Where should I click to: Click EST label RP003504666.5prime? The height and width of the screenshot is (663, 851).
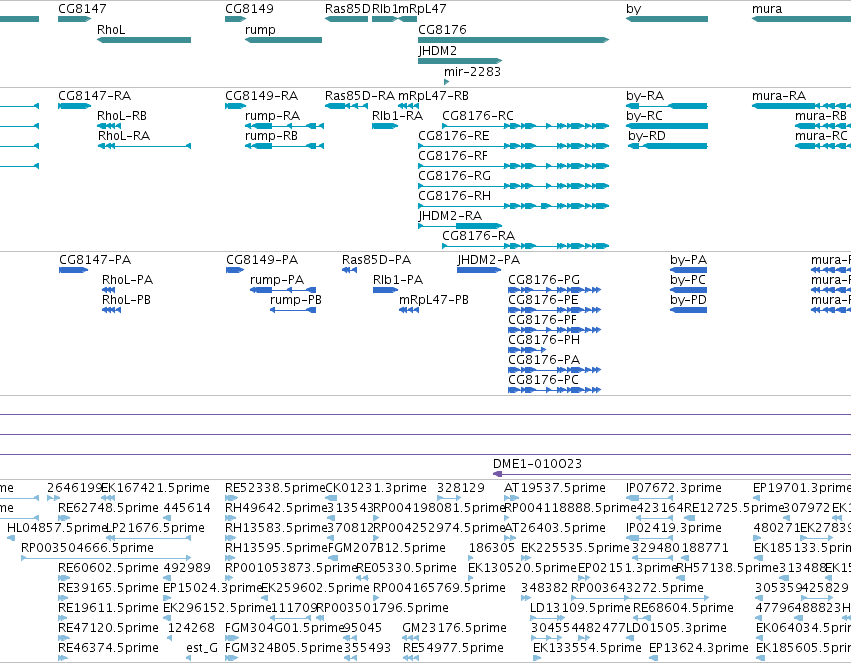[87, 548]
